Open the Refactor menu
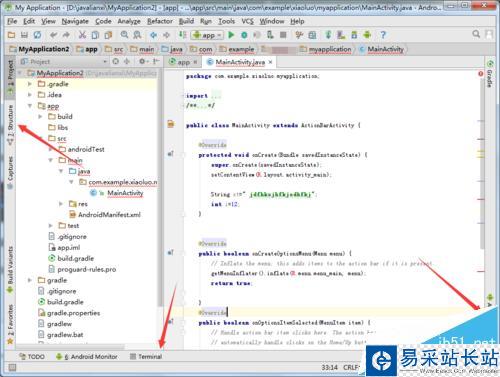The height and width of the screenshot is (377, 500). [160, 21]
